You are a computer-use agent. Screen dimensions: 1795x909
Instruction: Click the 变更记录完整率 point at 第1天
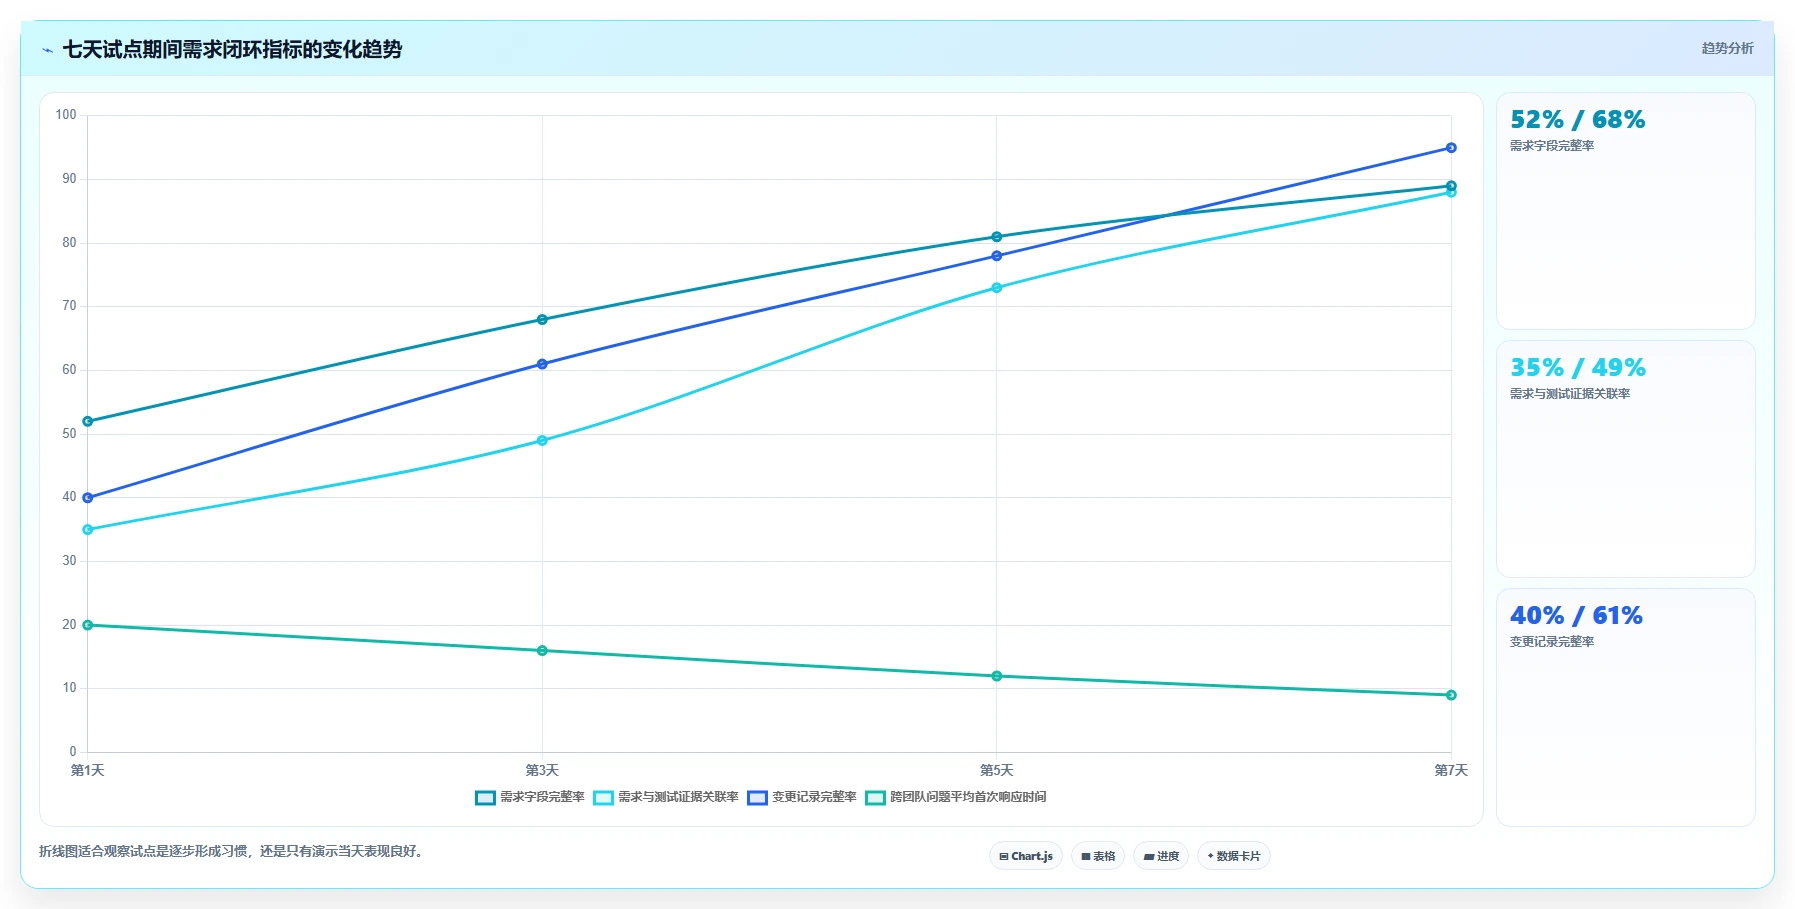point(88,498)
